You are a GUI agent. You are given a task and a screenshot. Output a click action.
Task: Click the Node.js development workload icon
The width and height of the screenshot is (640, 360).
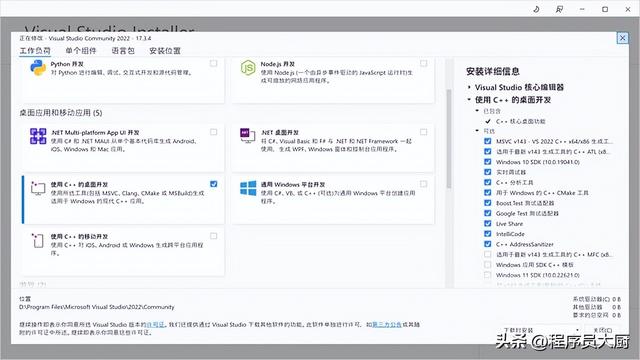click(248, 68)
